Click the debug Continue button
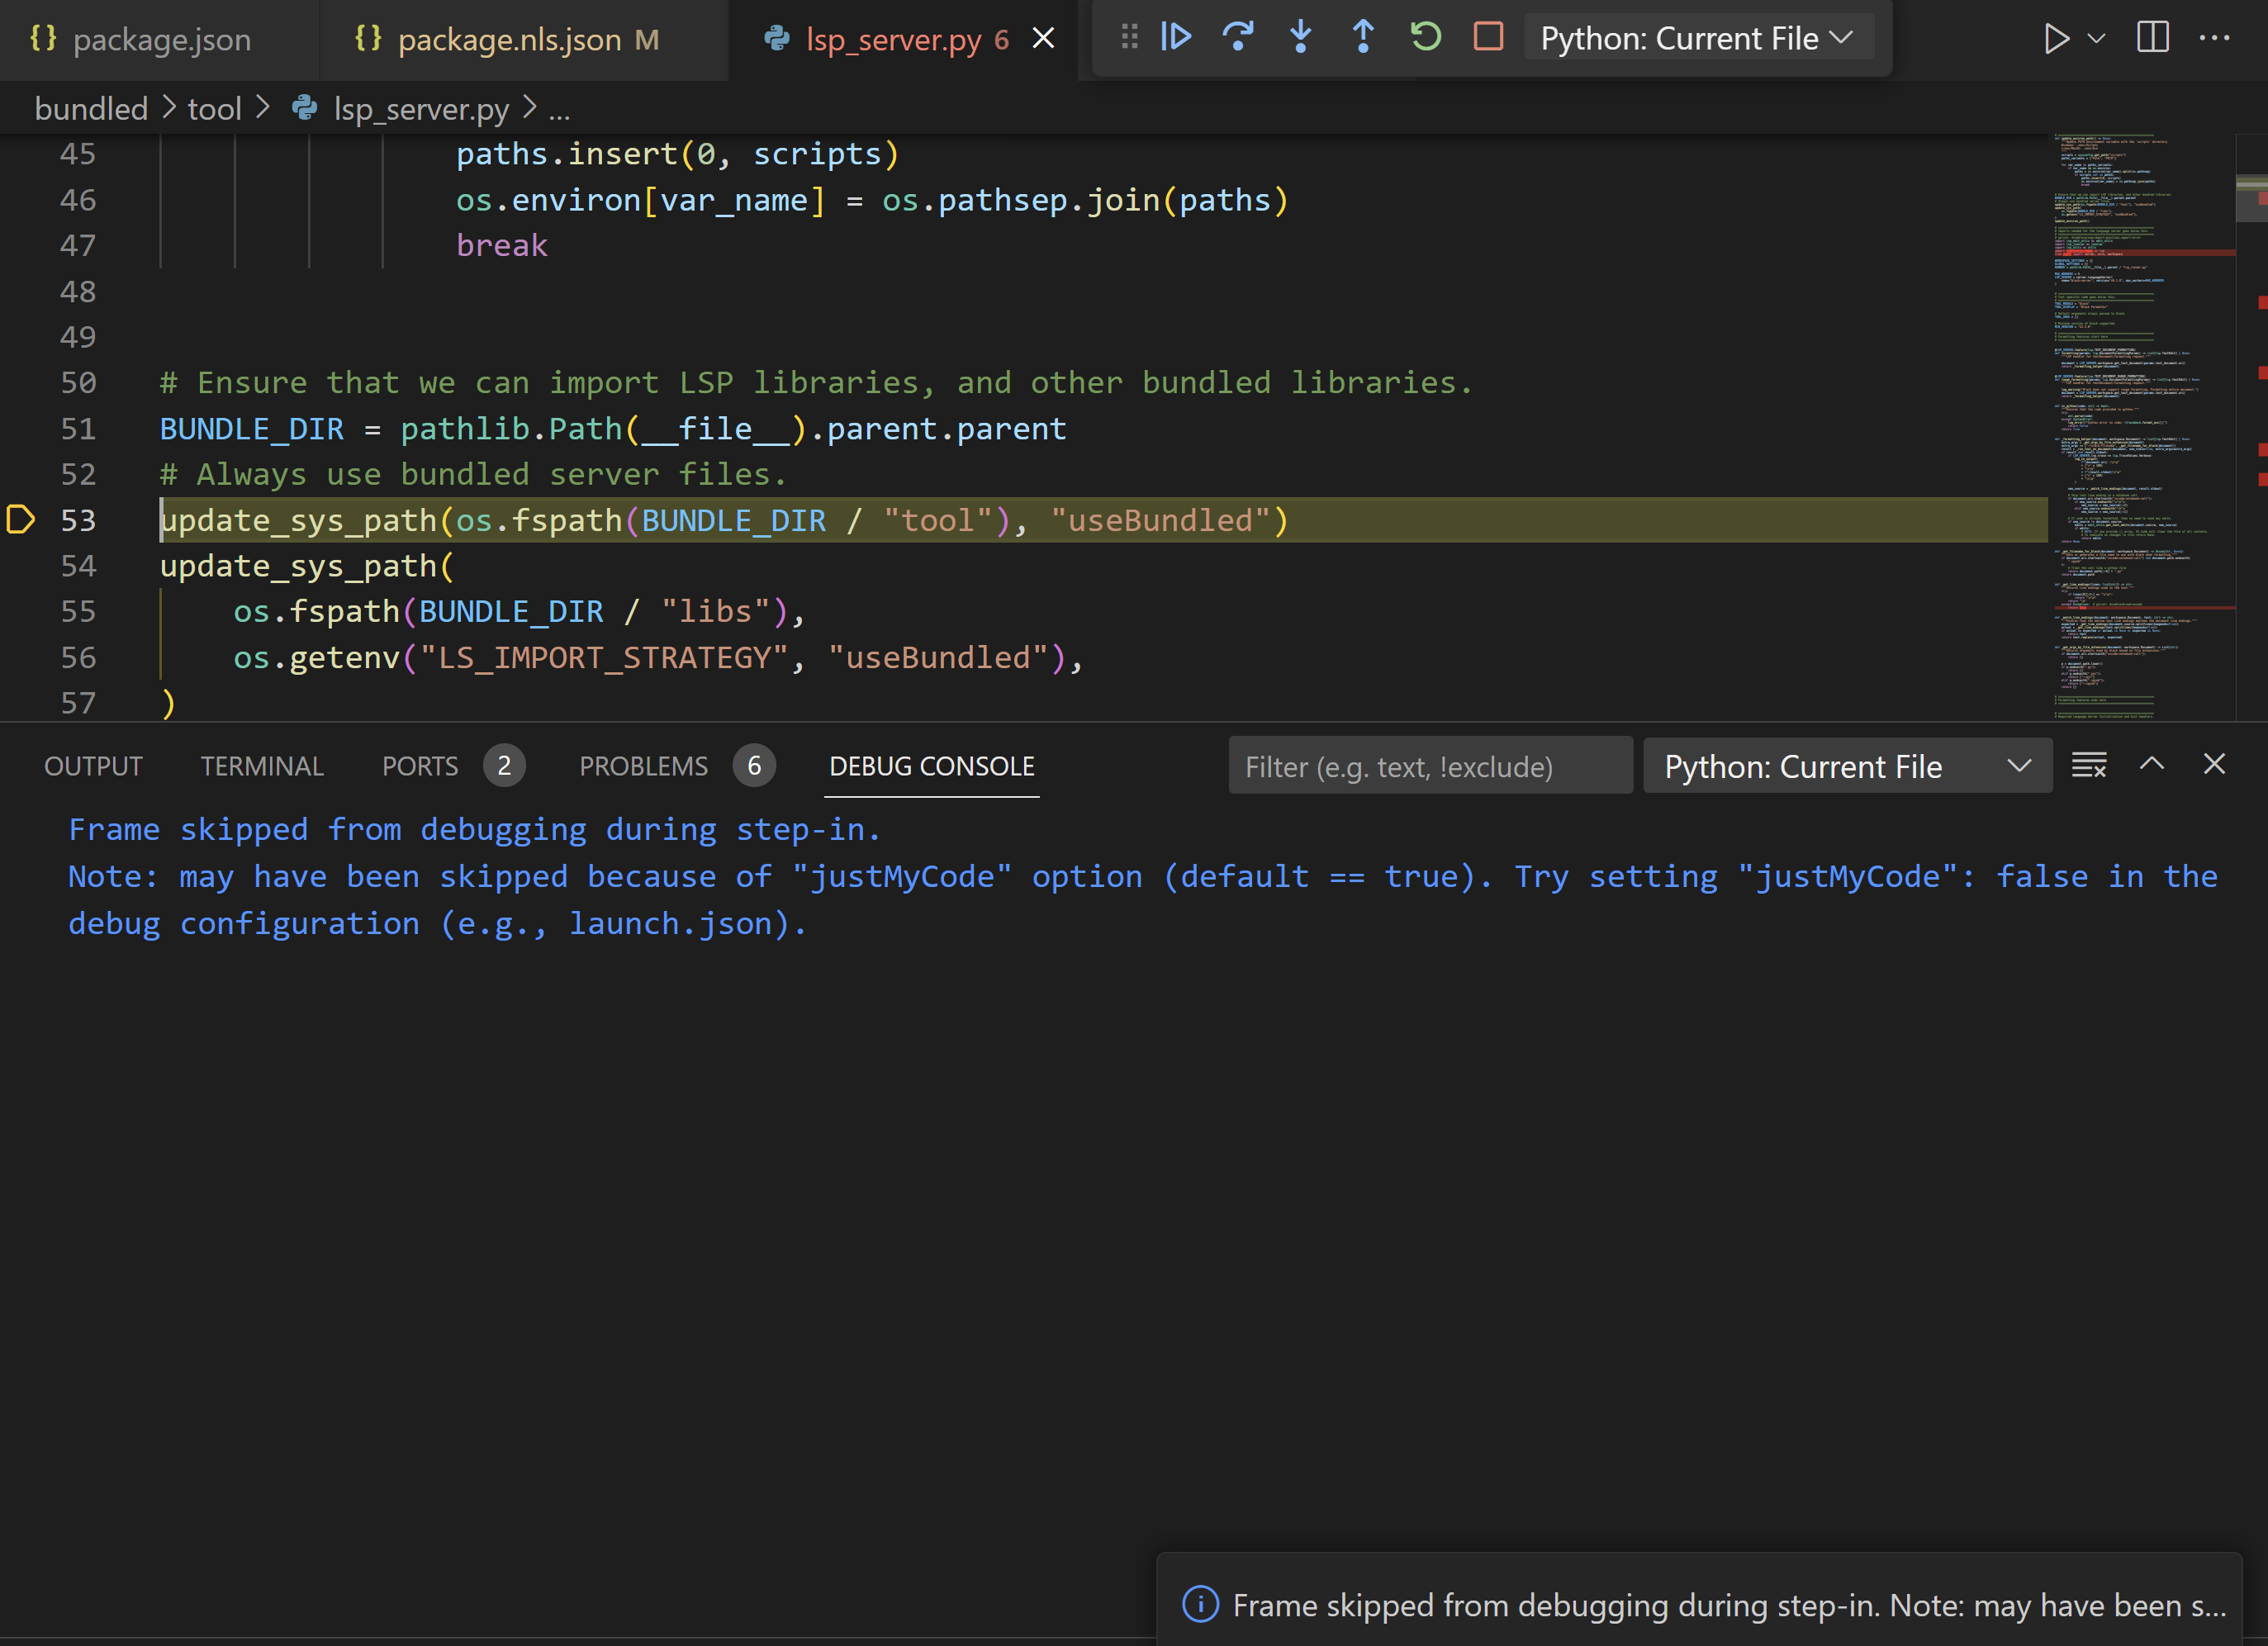2268x1646 pixels. pyautogui.click(x=1176, y=38)
